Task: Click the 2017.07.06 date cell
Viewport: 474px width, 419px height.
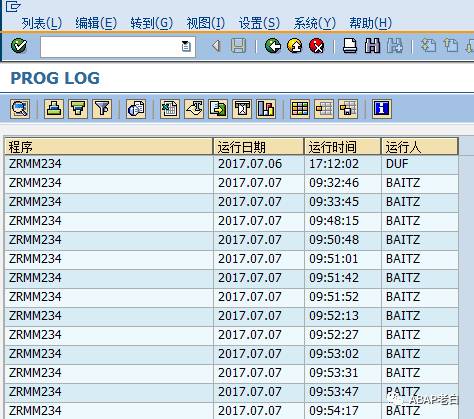Action: pos(259,164)
